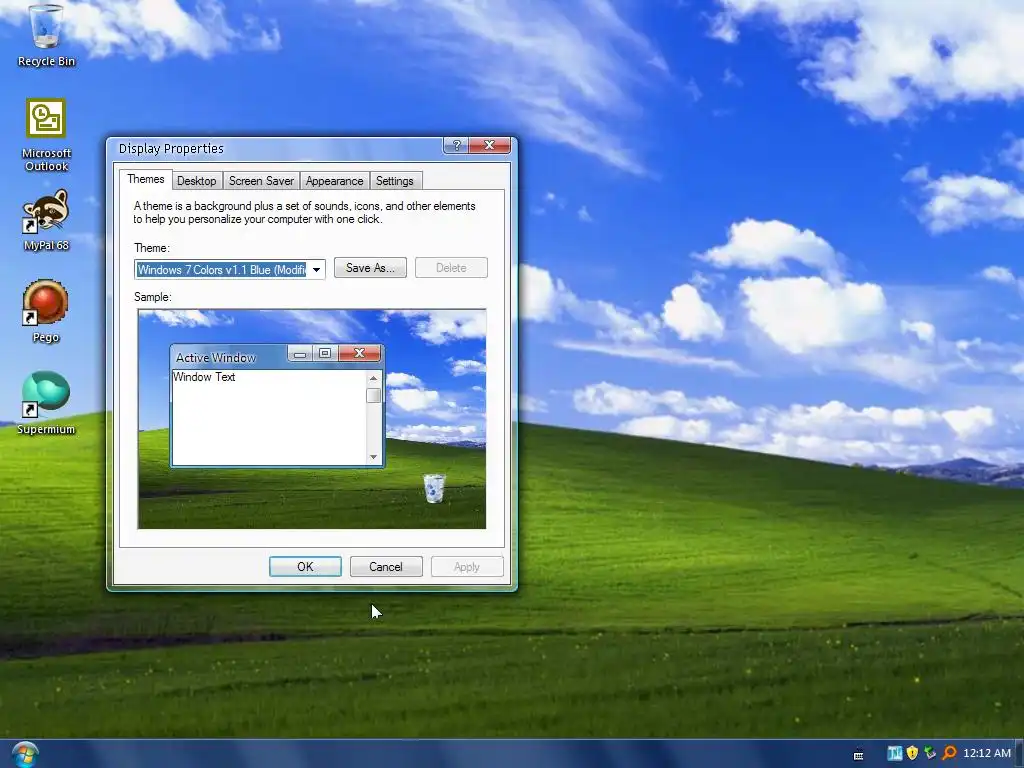Open the Appearance tab
The image size is (1024, 768).
point(334,181)
